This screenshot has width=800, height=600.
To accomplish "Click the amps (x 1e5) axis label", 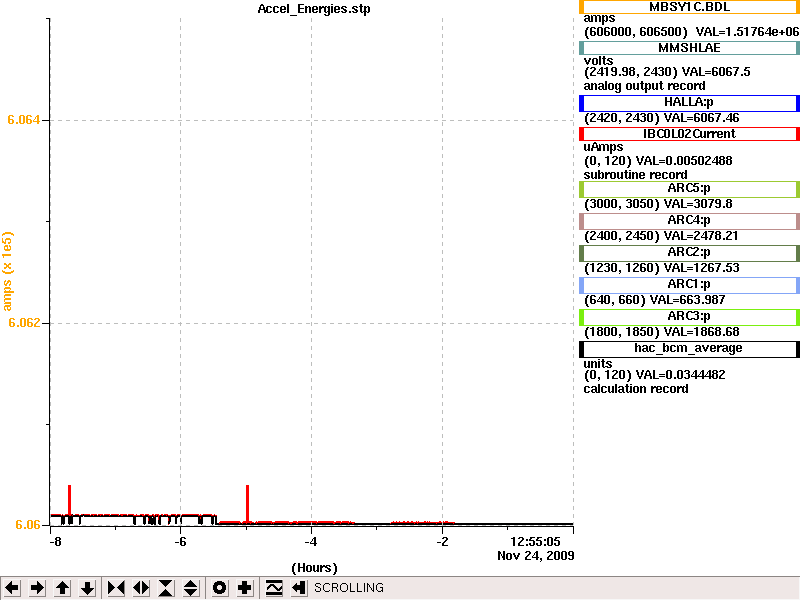I will 7,271.
